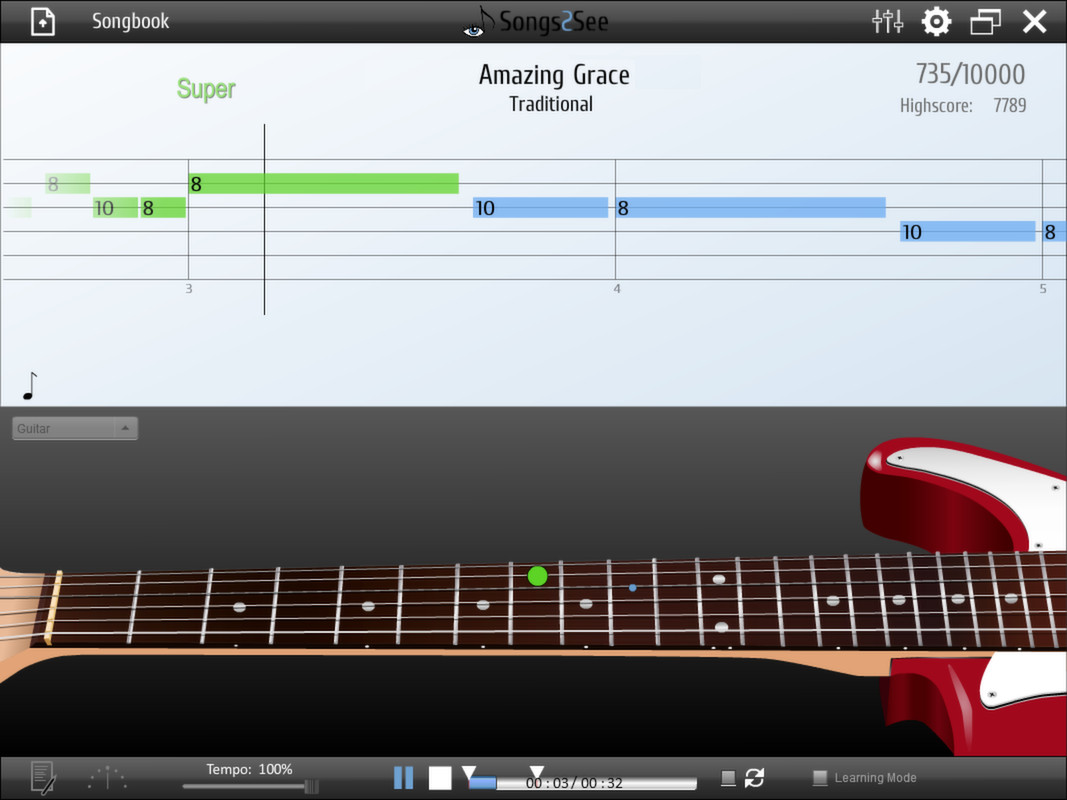
Task: Open the Guitar instrument dropdown
Action: click(x=74, y=428)
